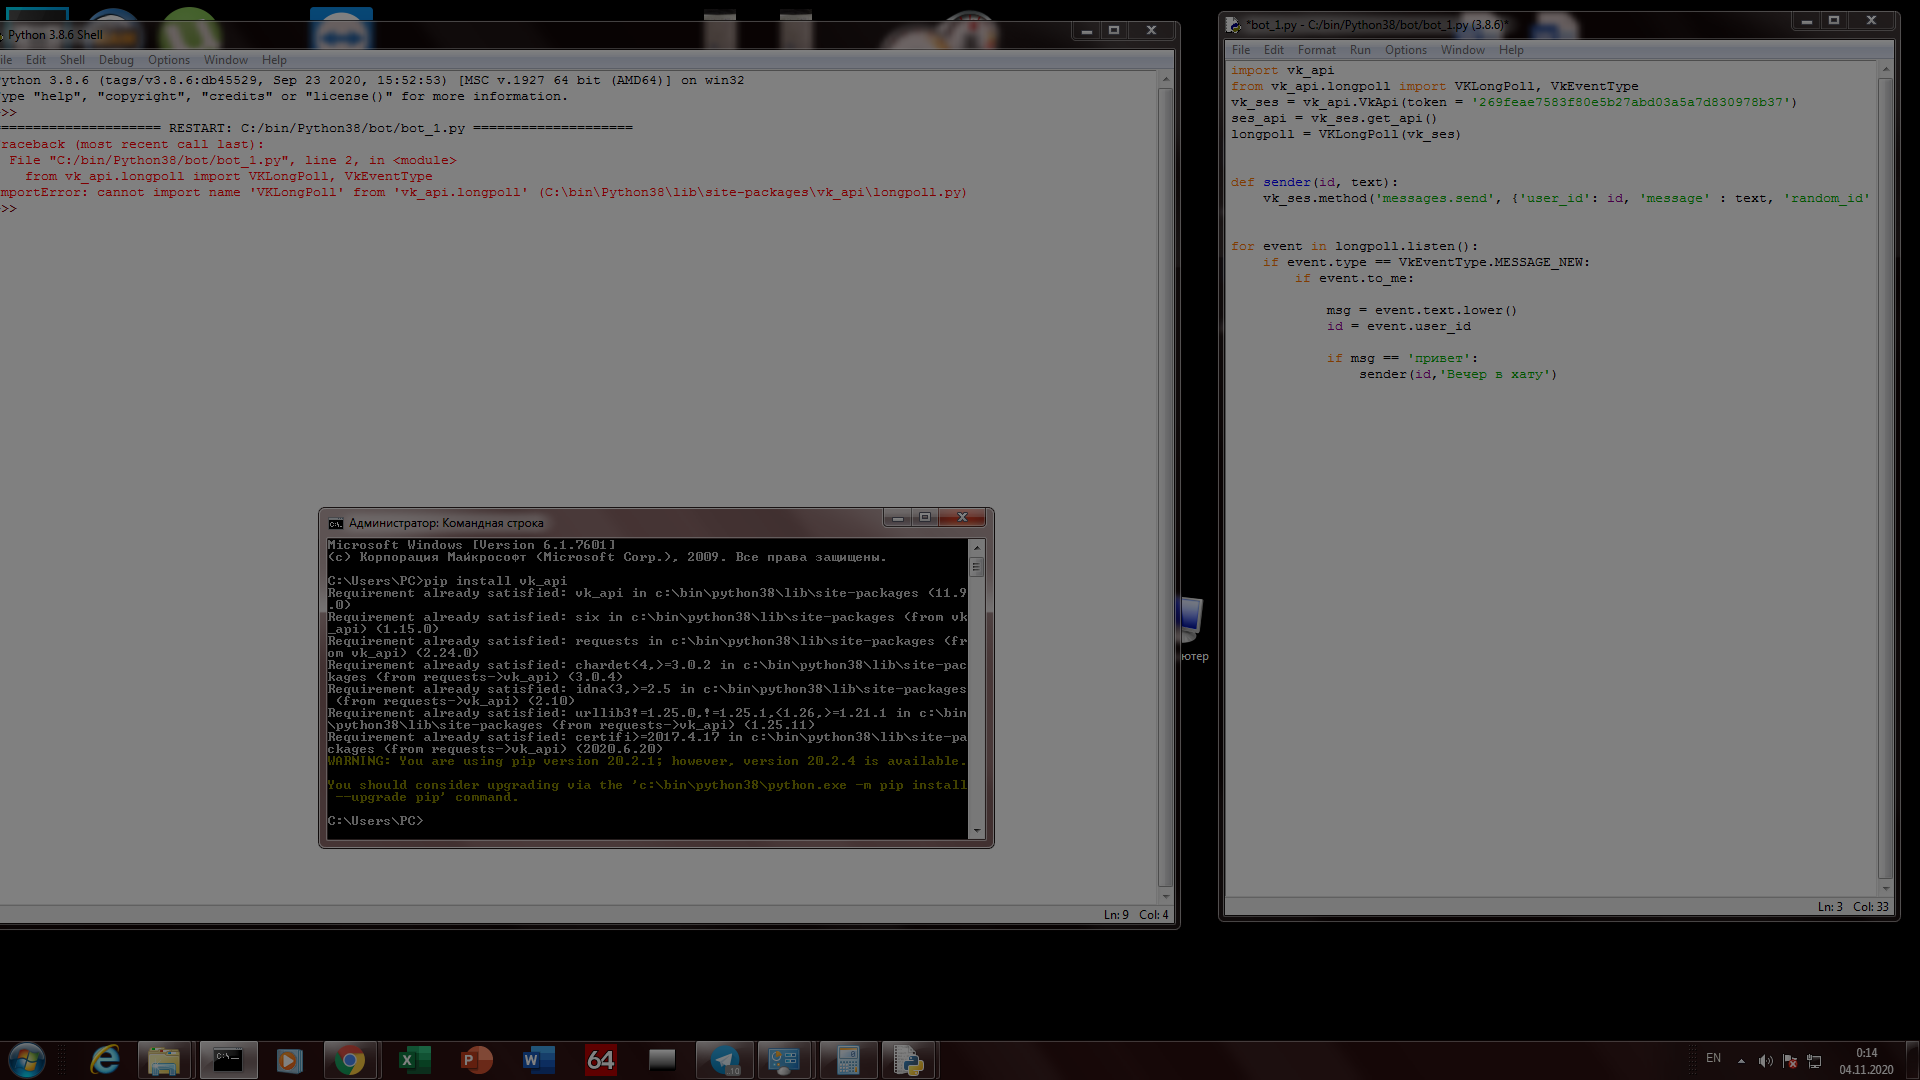The height and width of the screenshot is (1080, 1920).
Task: Open the gray blank-window taskbar icon
Action: tap(662, 1060)
